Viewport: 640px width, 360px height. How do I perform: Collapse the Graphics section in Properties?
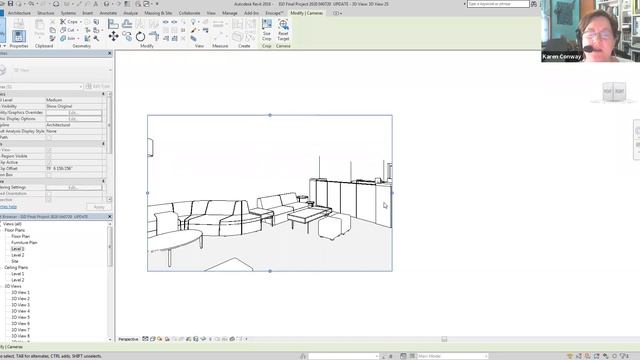[103, 94]
